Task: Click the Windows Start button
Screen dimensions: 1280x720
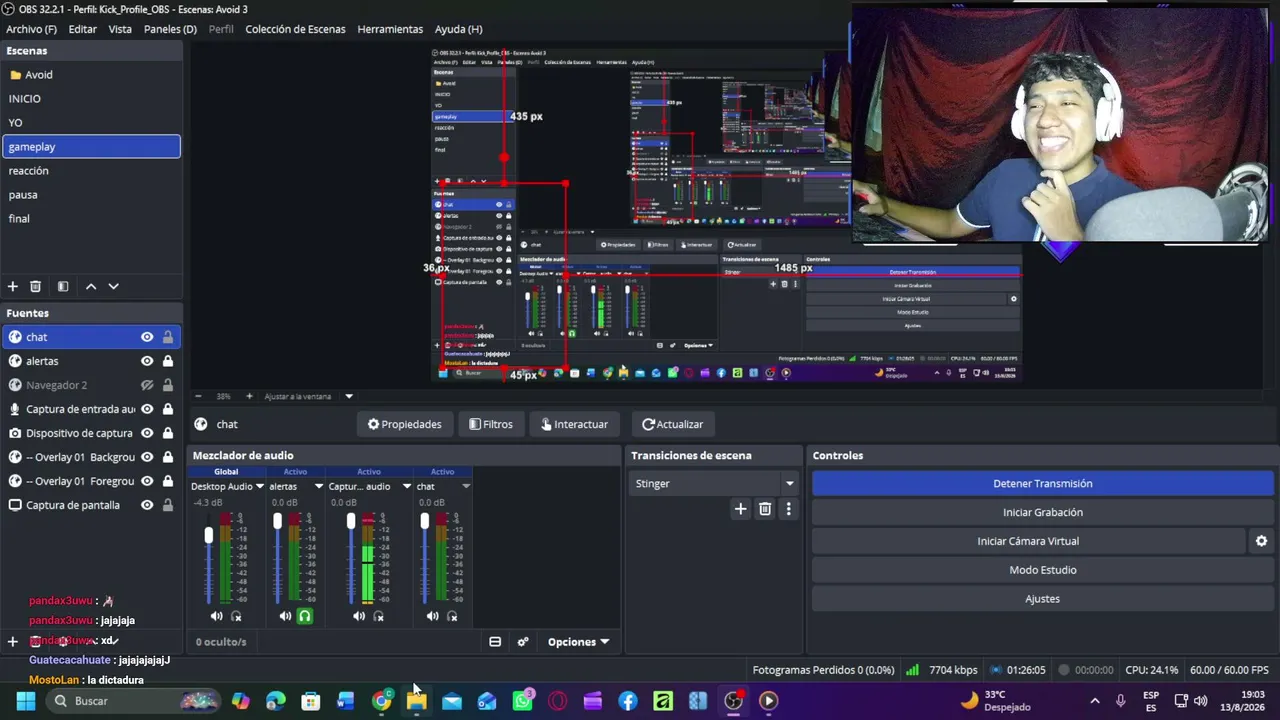Action: coord(26,701)
